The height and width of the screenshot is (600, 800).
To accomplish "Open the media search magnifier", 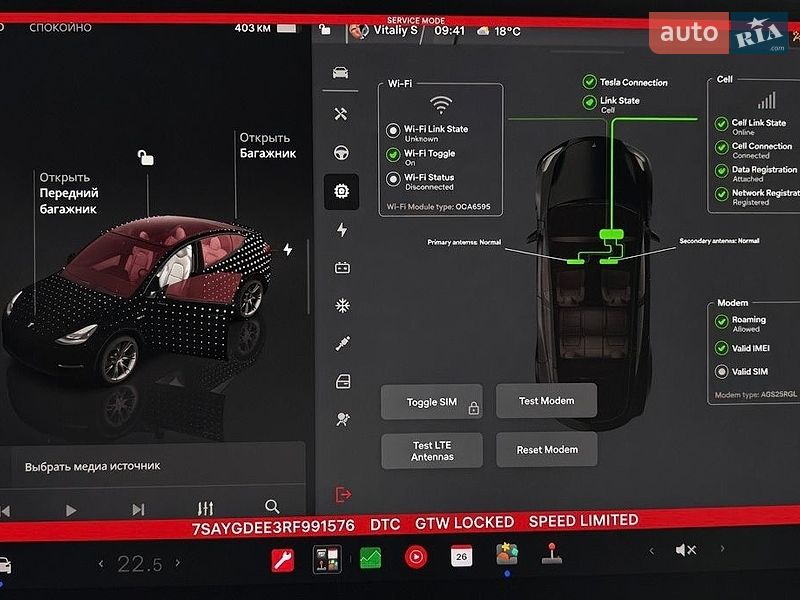I will [x=272, y=506].
